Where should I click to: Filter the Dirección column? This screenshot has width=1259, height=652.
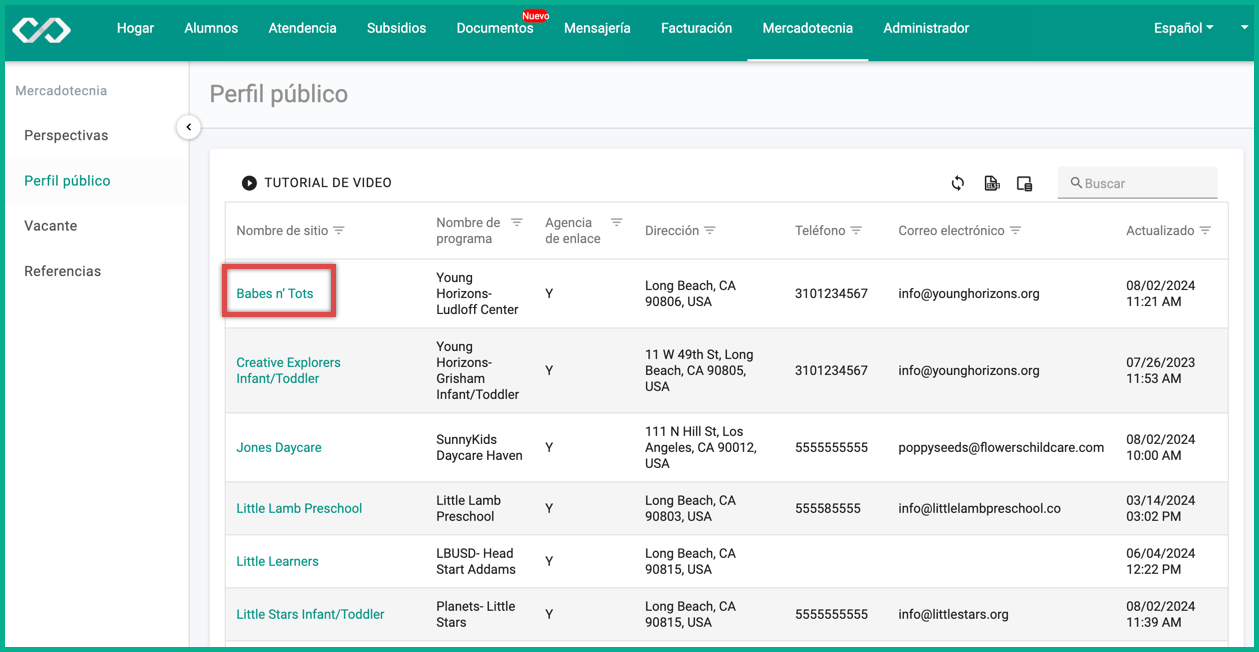click(x=710, y=231)
